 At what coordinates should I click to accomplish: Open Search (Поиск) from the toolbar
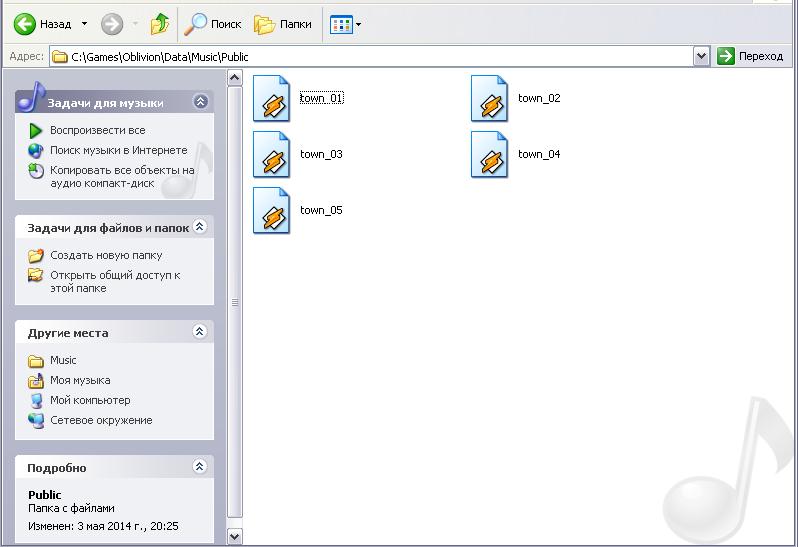(x=213, y=24)
